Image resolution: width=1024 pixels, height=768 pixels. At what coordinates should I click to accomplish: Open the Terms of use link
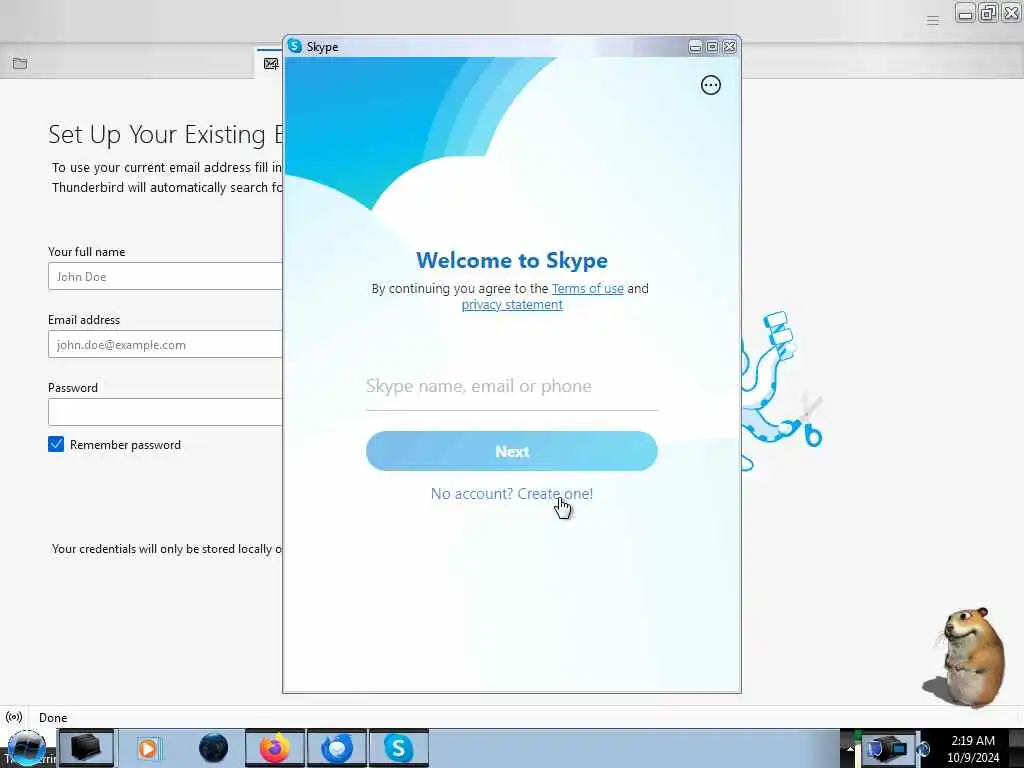click(587, 289)
